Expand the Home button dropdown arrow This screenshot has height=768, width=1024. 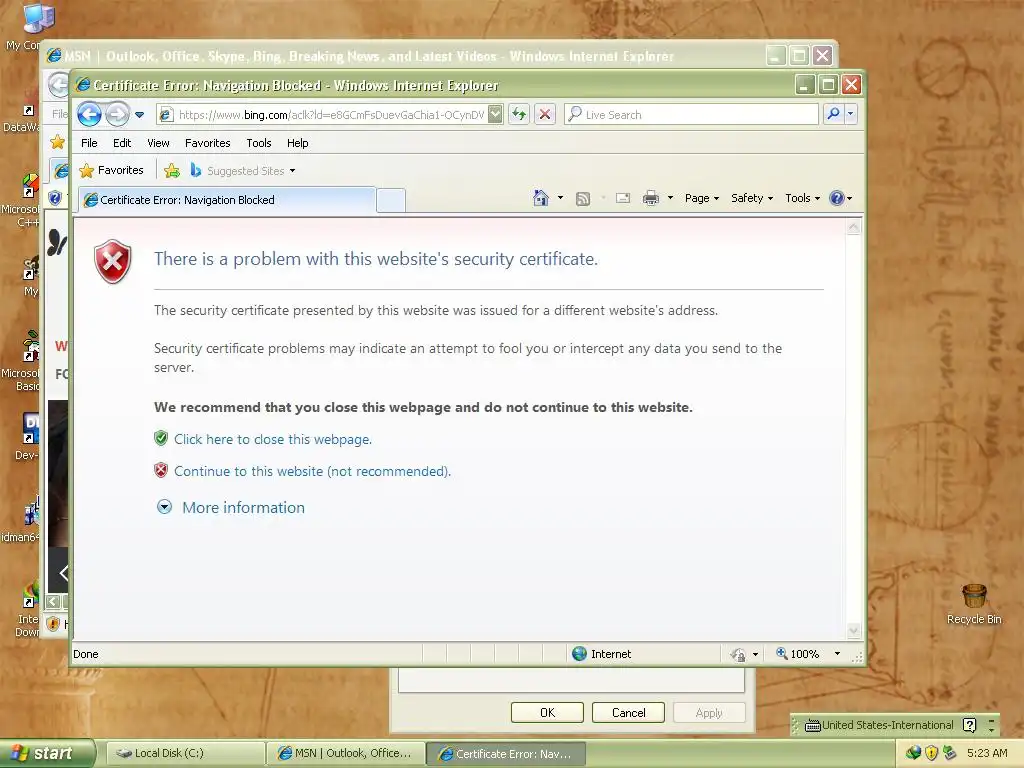(560, 198)
